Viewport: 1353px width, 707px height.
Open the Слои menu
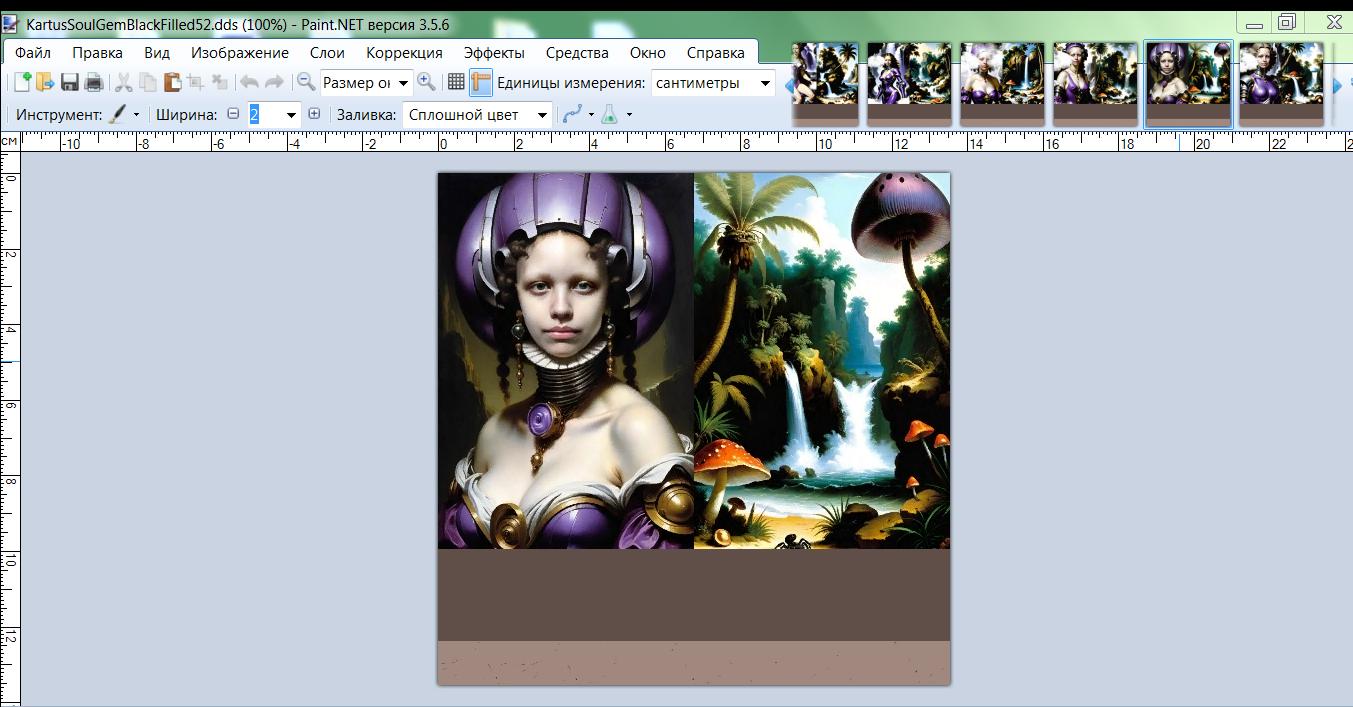pyautogui.click(x=327, y=53)
